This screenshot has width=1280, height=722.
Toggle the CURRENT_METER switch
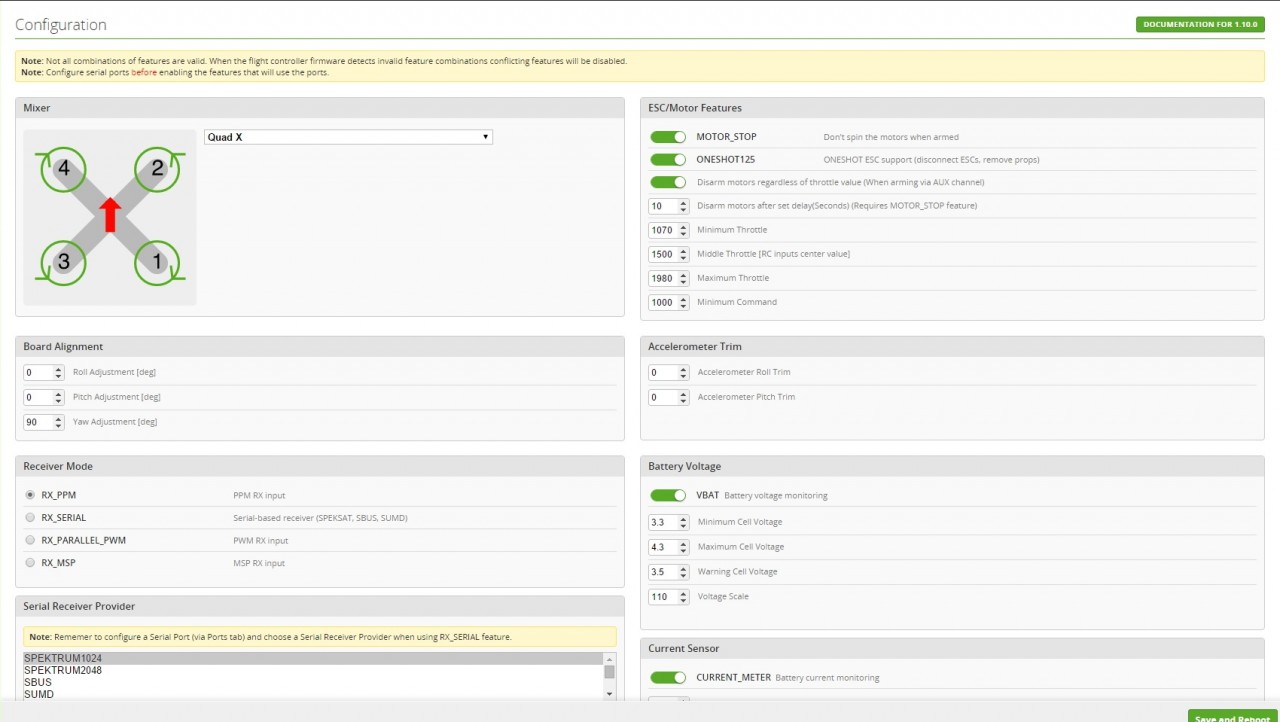pos(668,677)
